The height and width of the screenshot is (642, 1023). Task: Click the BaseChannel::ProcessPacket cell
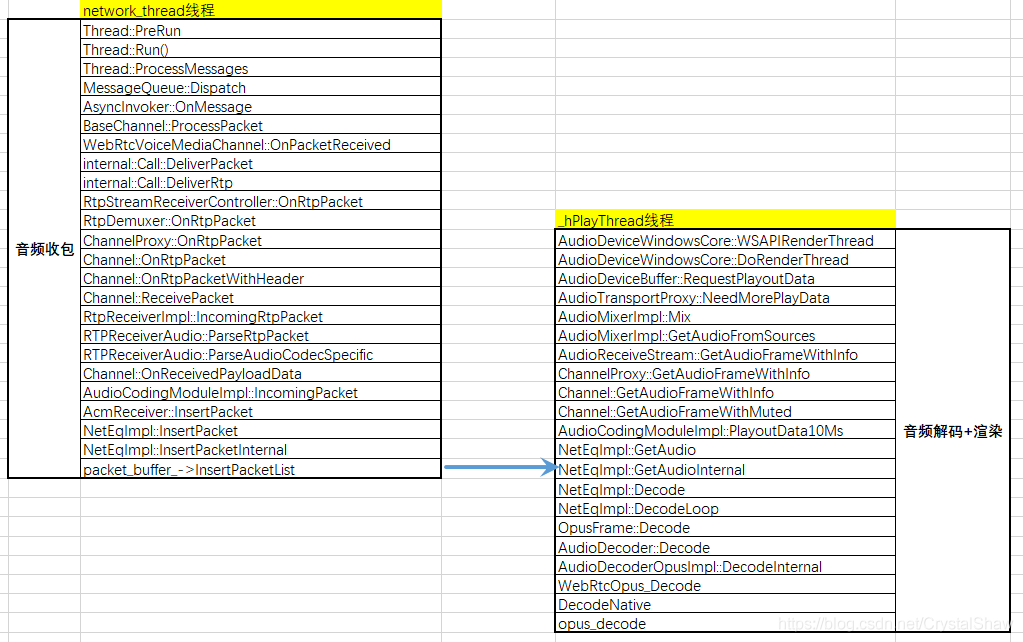(260, 126)
